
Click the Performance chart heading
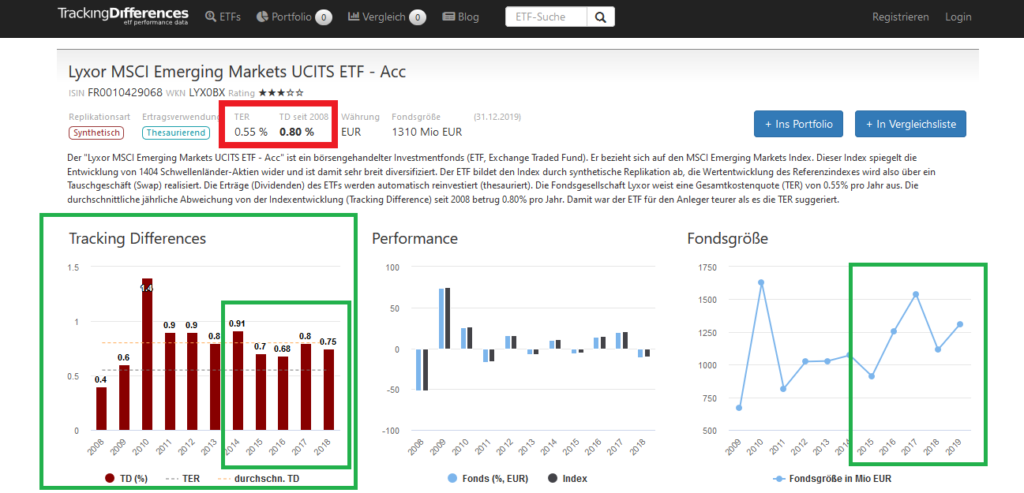tap(415, 239)
